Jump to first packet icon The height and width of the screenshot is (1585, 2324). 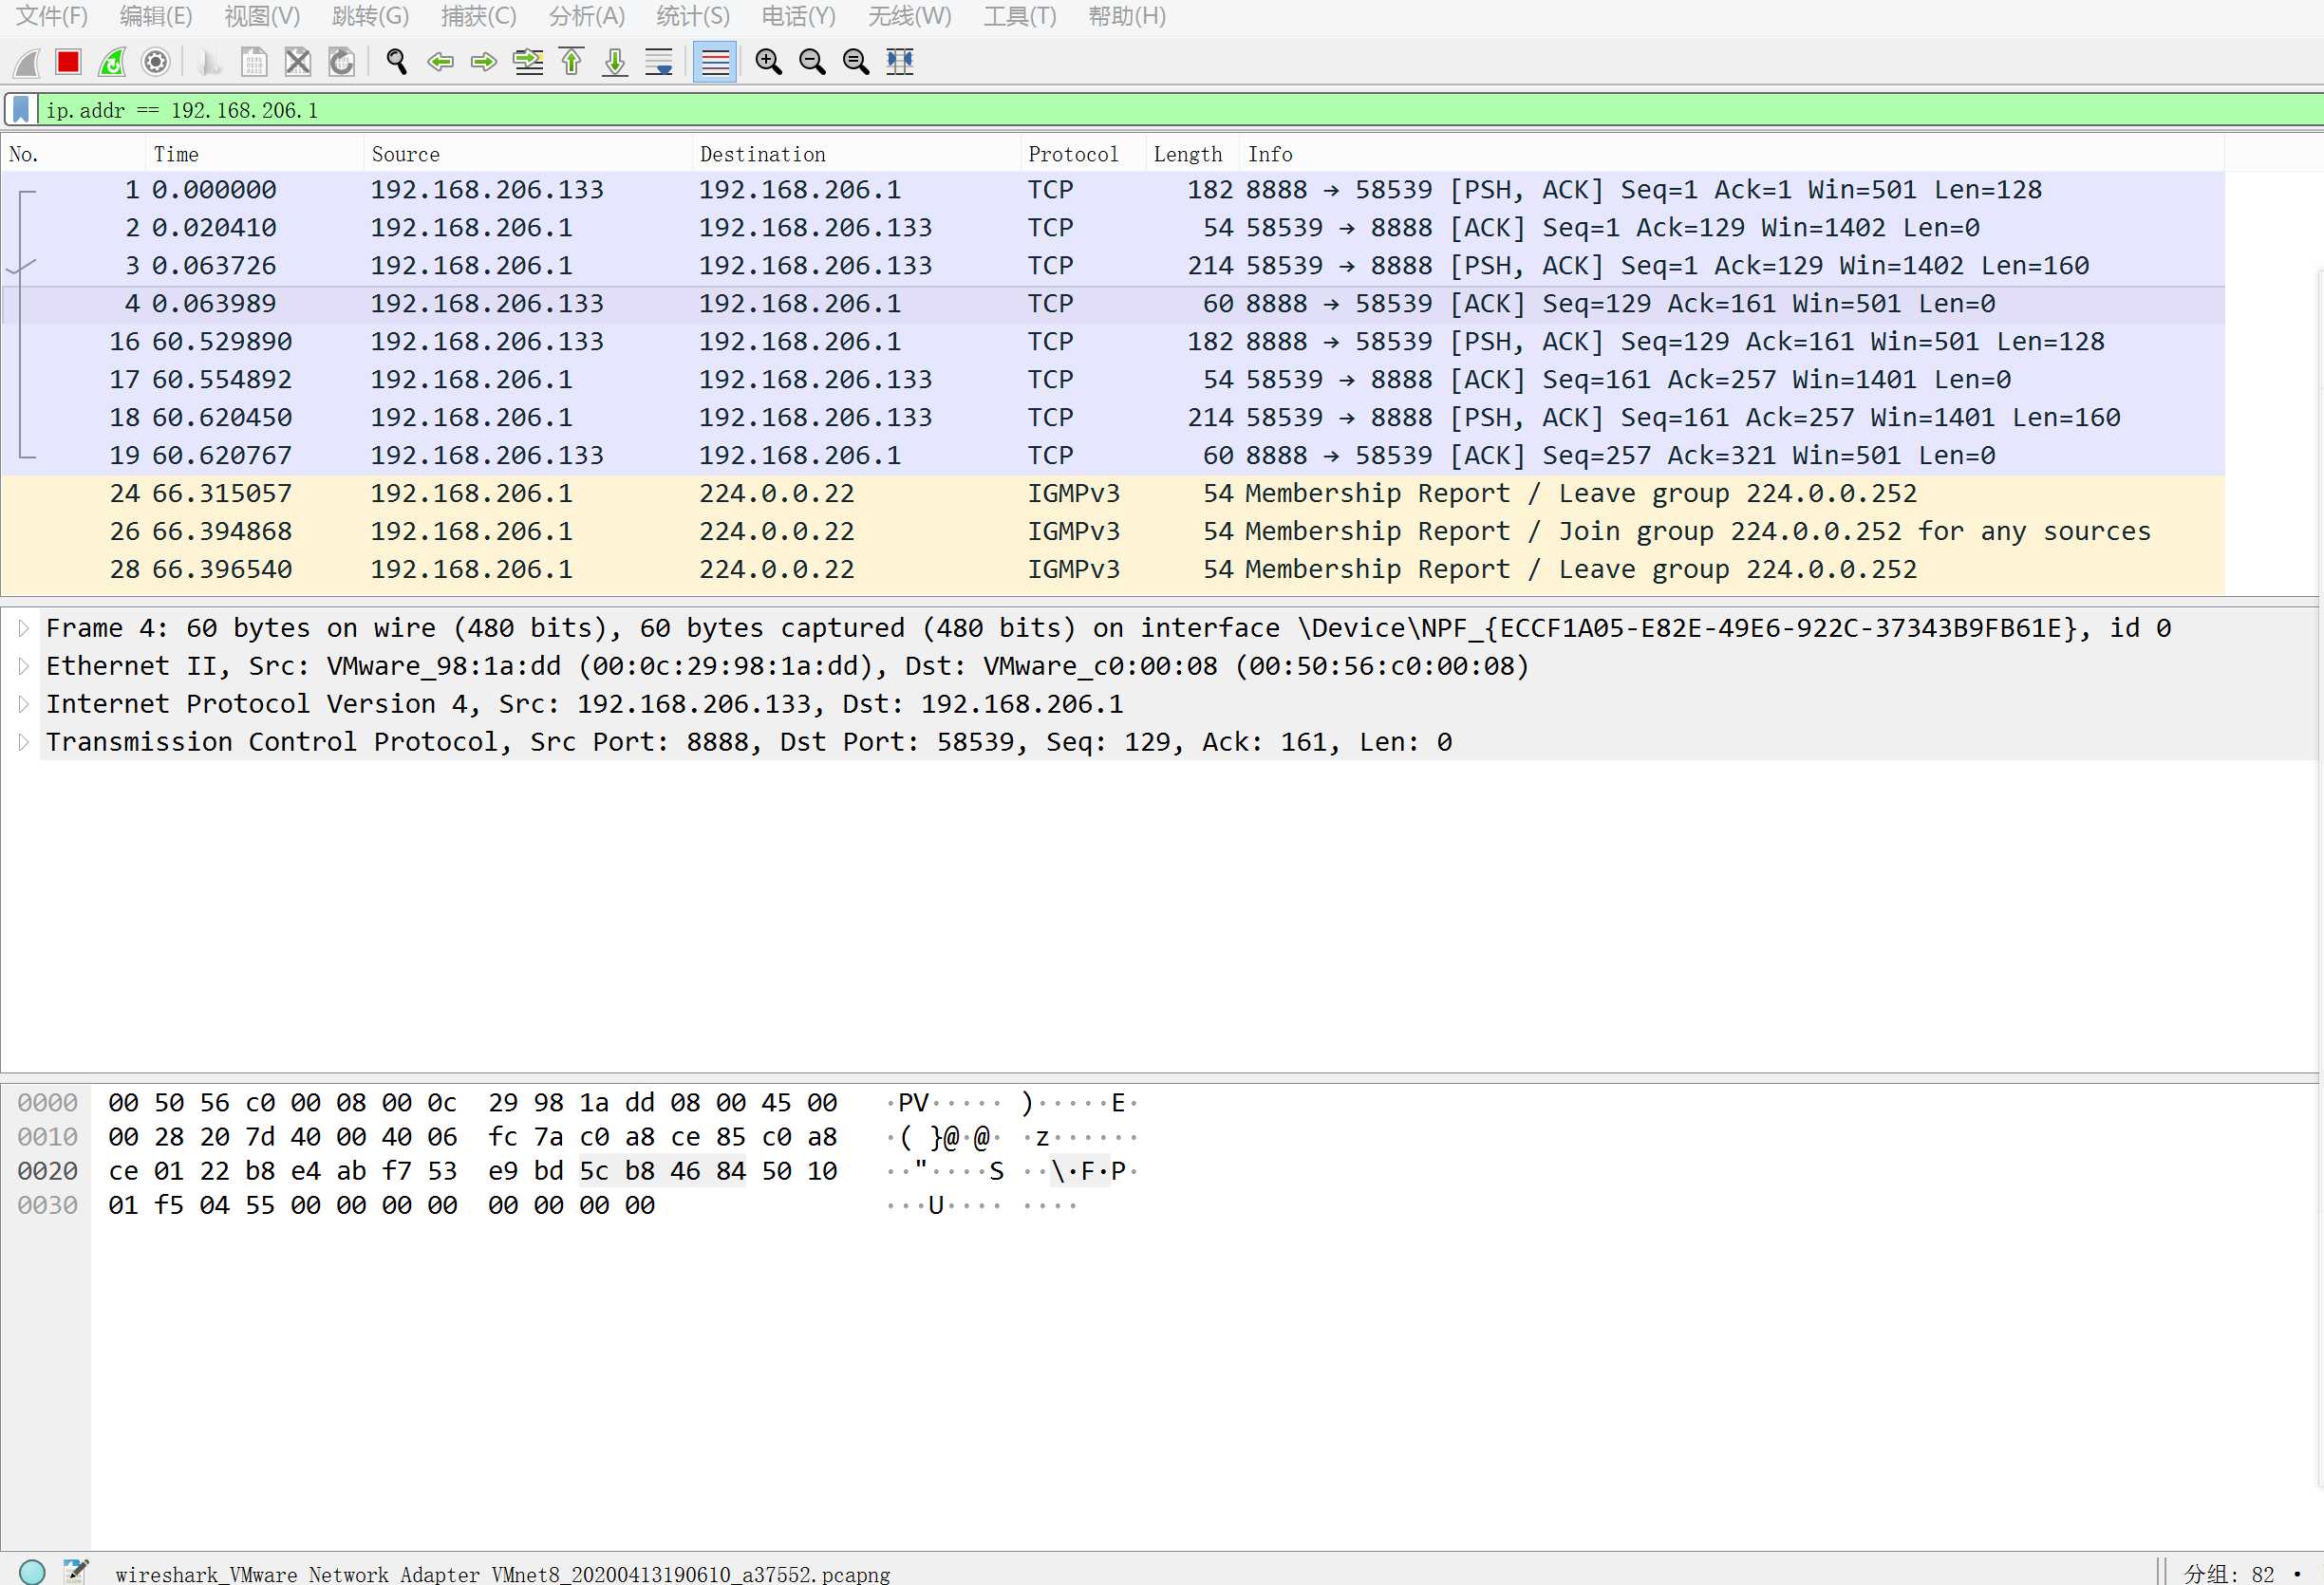572,62
